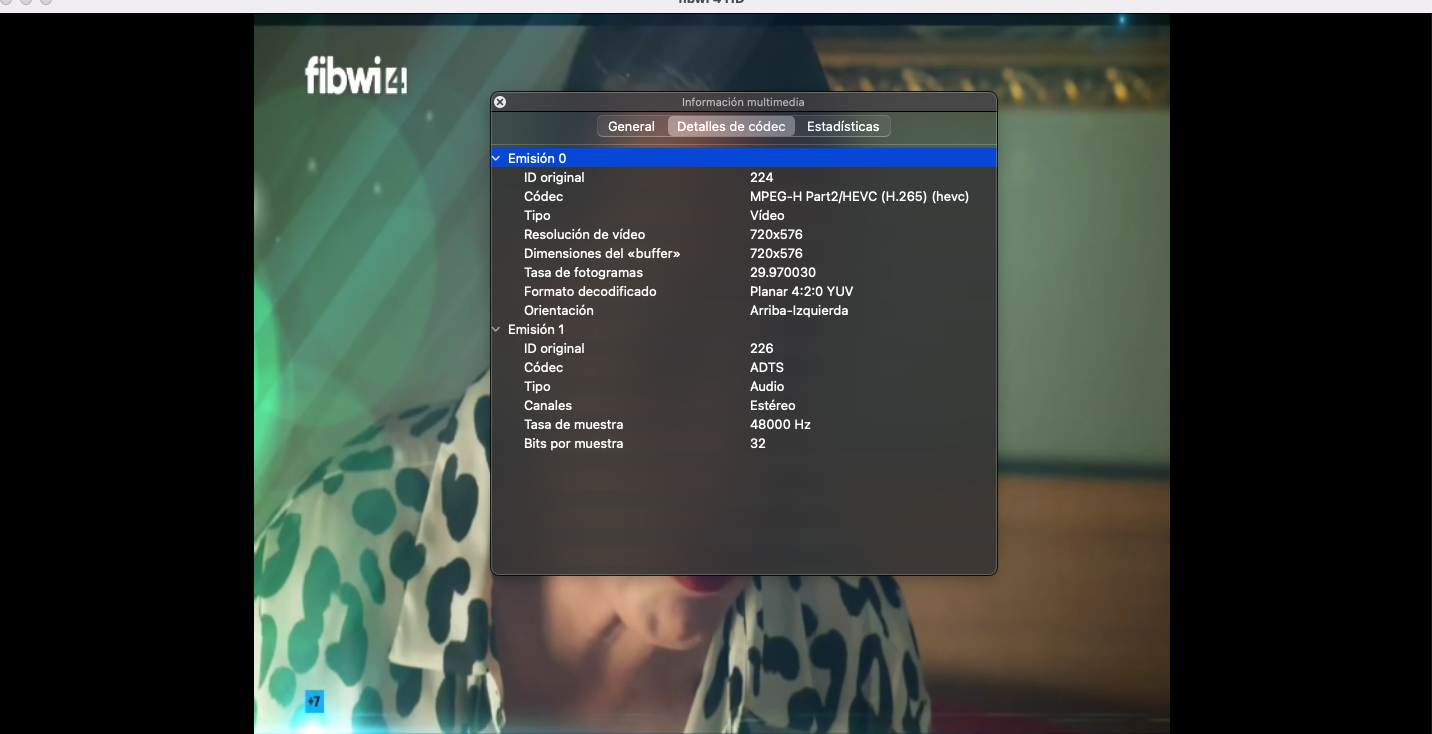
Task: Click the +7 age rating badge
Action: coord(314,701)
